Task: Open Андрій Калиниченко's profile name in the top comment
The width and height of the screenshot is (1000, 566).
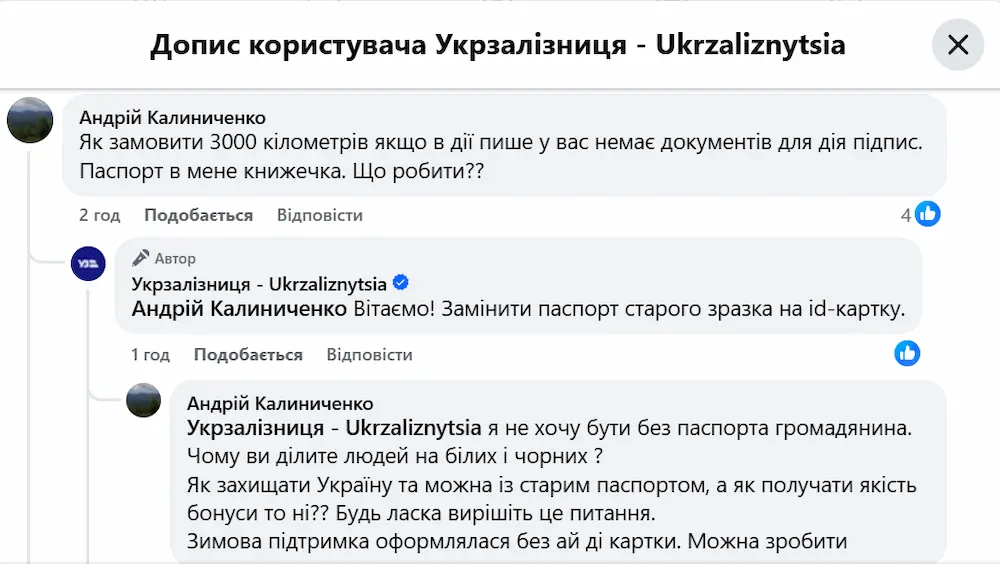Action: (172, 118)
